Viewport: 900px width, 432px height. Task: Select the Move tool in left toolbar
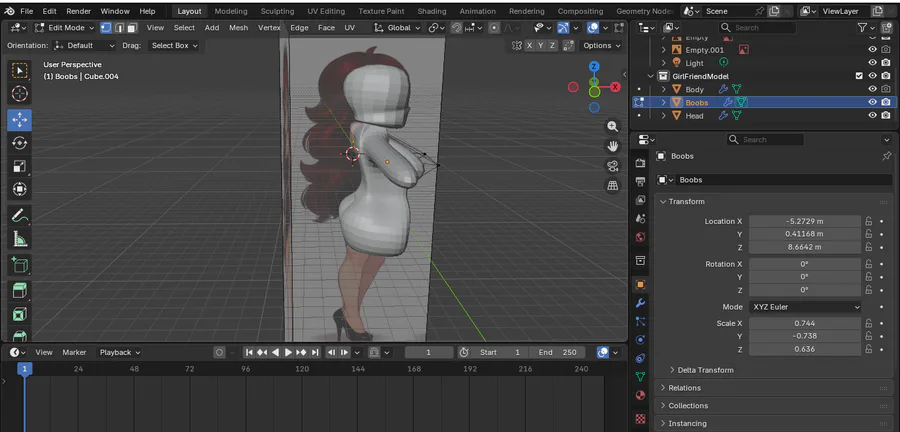[x=19, y=119]
